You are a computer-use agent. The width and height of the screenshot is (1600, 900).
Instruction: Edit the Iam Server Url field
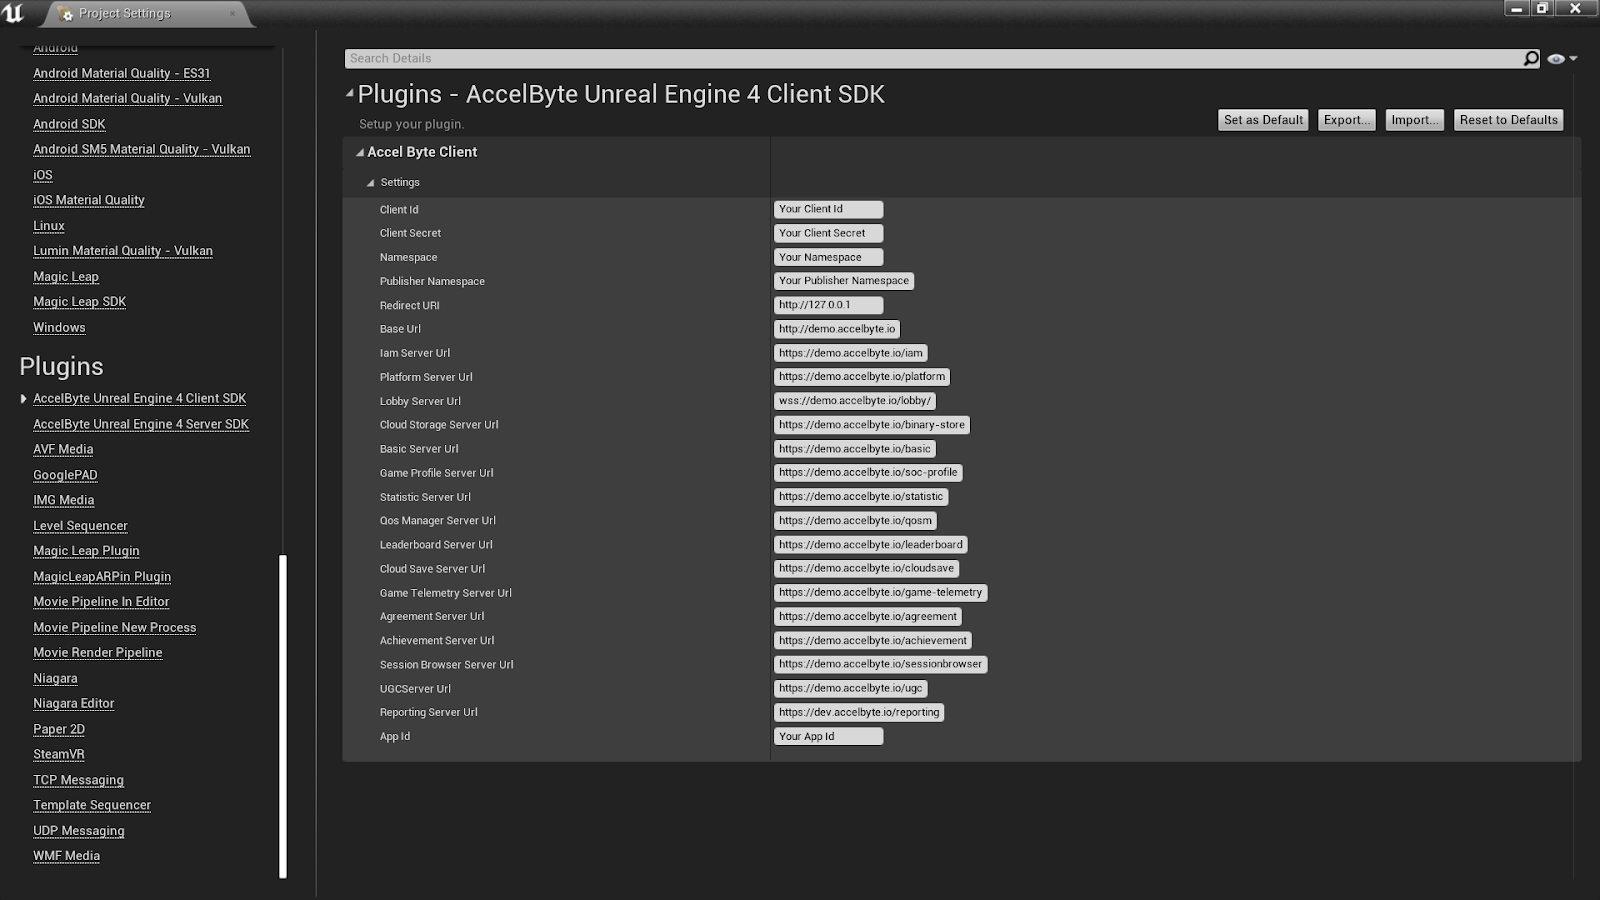click(x=851, y=353)
